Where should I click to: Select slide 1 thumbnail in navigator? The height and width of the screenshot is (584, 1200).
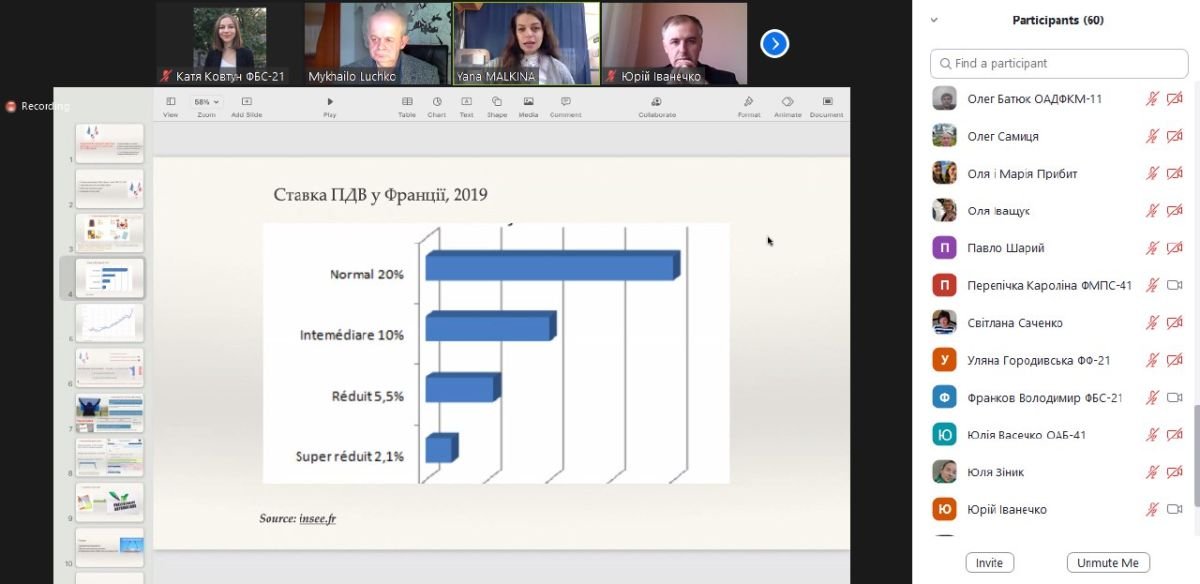tap(110, 143)
